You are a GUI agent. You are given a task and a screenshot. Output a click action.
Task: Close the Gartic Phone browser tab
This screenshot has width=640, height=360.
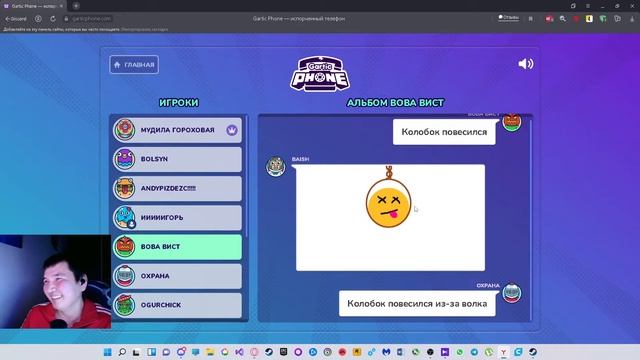[61, 6]
